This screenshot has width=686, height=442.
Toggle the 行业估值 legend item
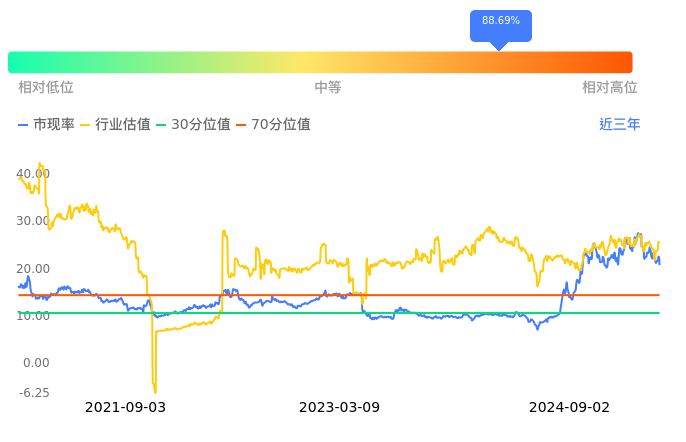click(x=115, y=125)
